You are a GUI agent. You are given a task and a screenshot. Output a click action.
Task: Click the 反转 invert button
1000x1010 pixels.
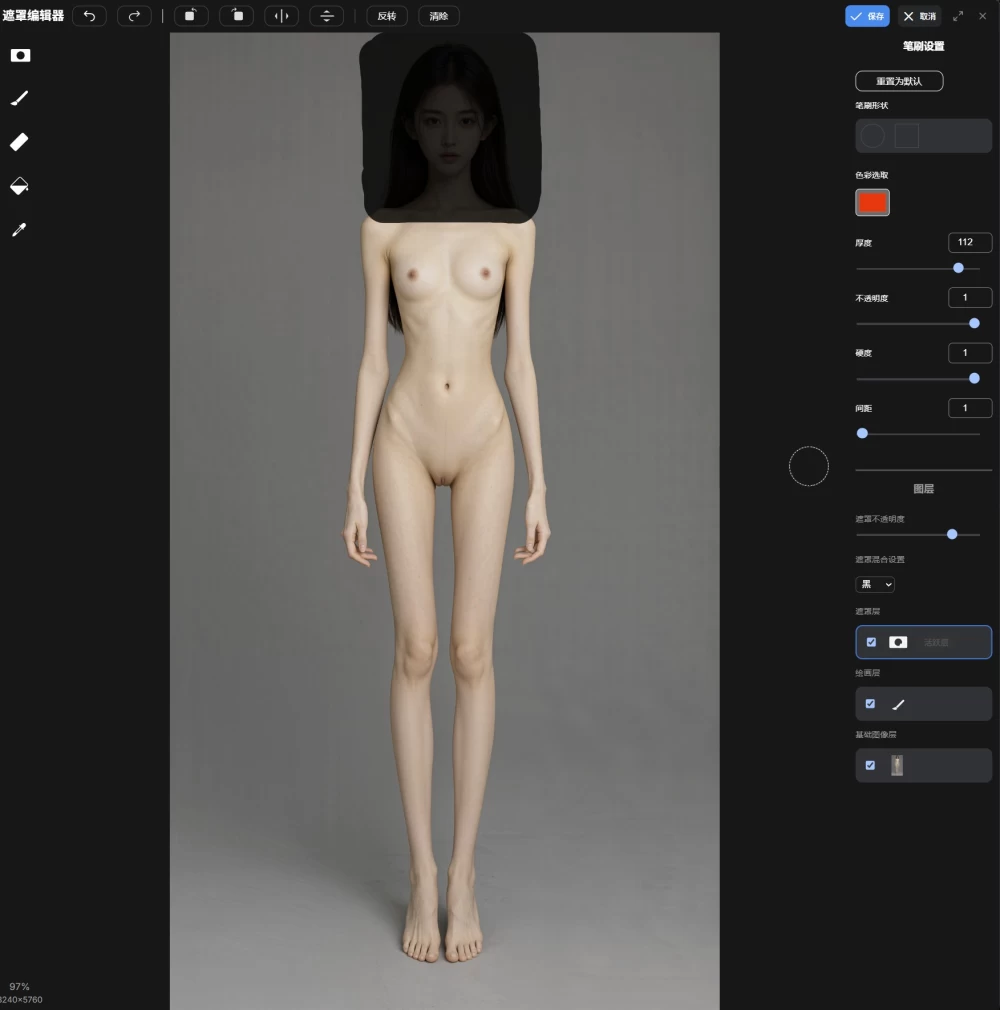tap(387, 16)
